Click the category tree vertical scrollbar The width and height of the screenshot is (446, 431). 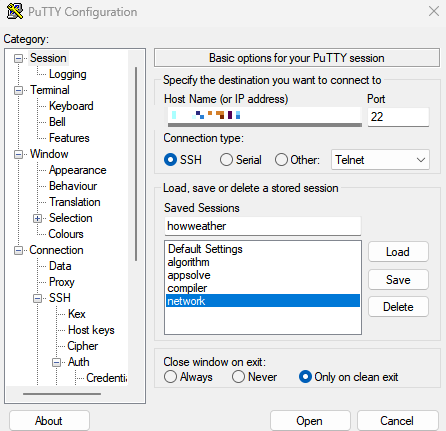pos(136,164)
